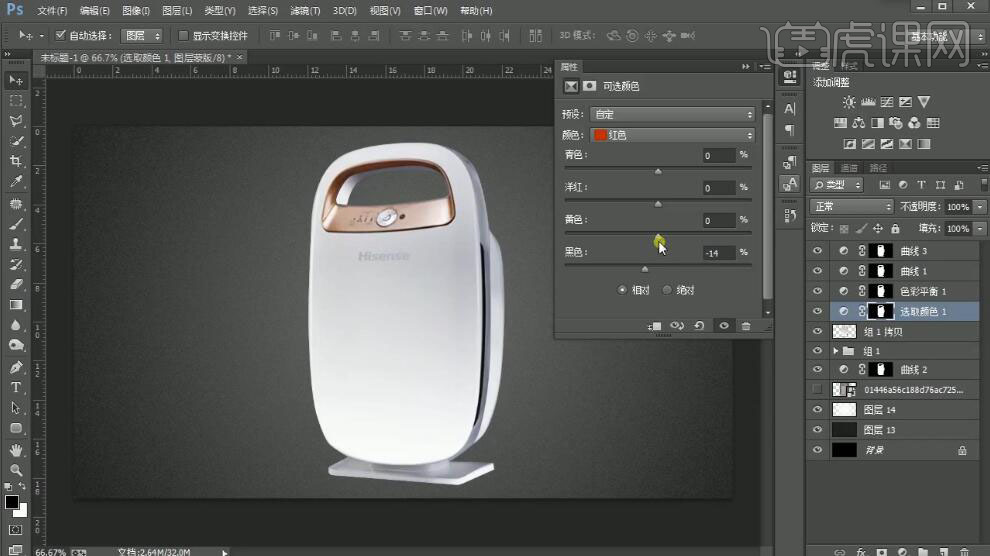Click the Brightness/Contrast sun adjustment icon
This screenshot has width=990, height=556.
point(849,102)
